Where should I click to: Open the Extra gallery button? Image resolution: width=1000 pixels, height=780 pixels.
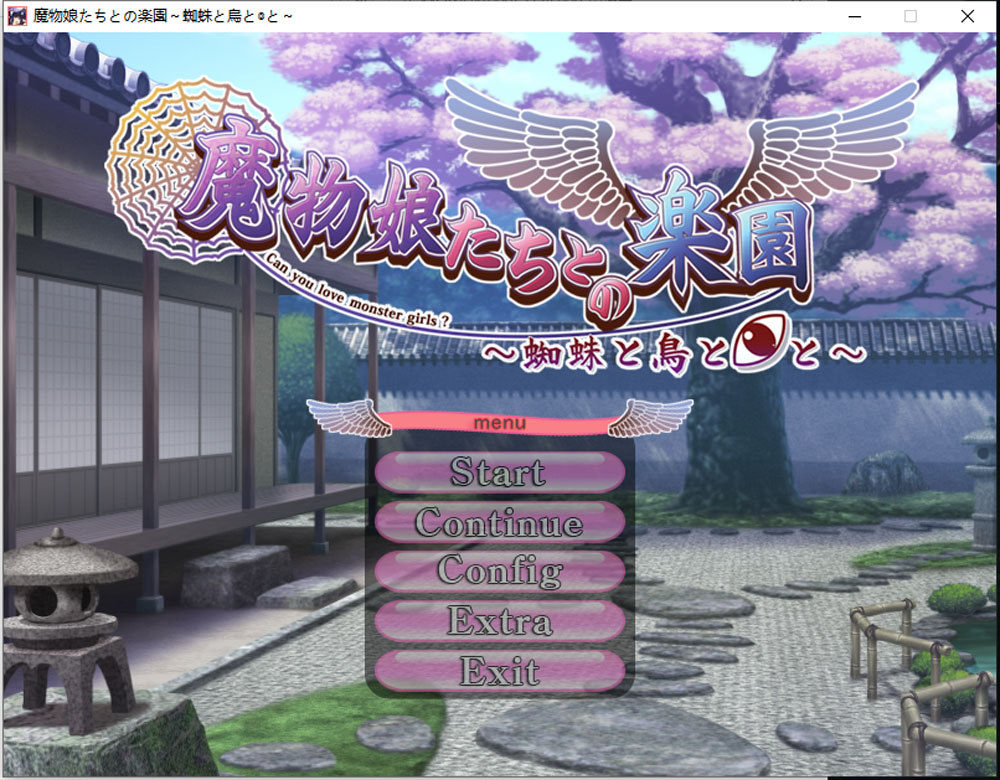coord(499,621)
